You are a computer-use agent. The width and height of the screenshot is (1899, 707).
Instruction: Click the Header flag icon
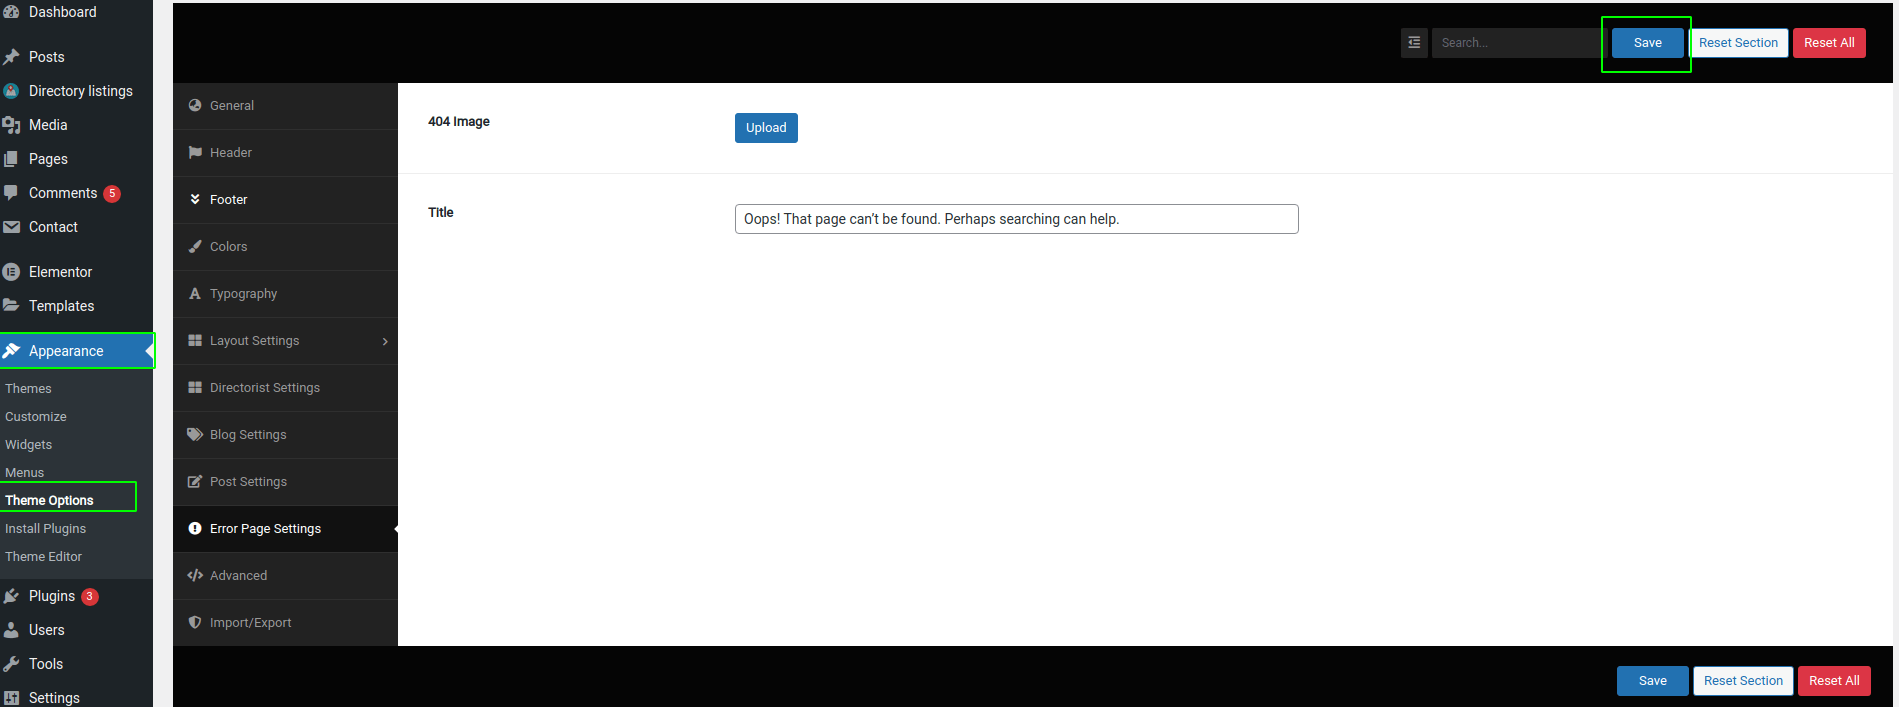click(195, 153)
